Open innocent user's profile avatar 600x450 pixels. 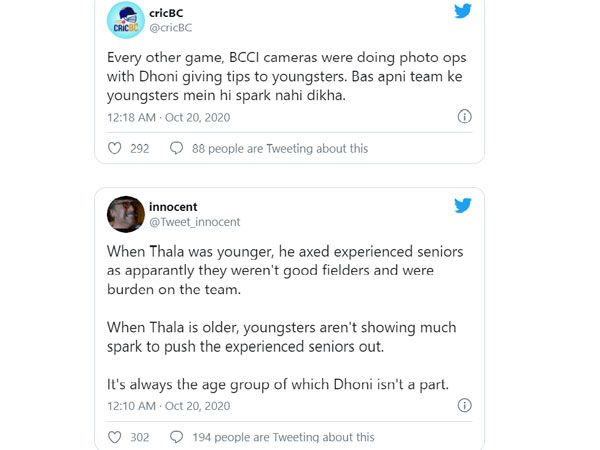[124, 213]
